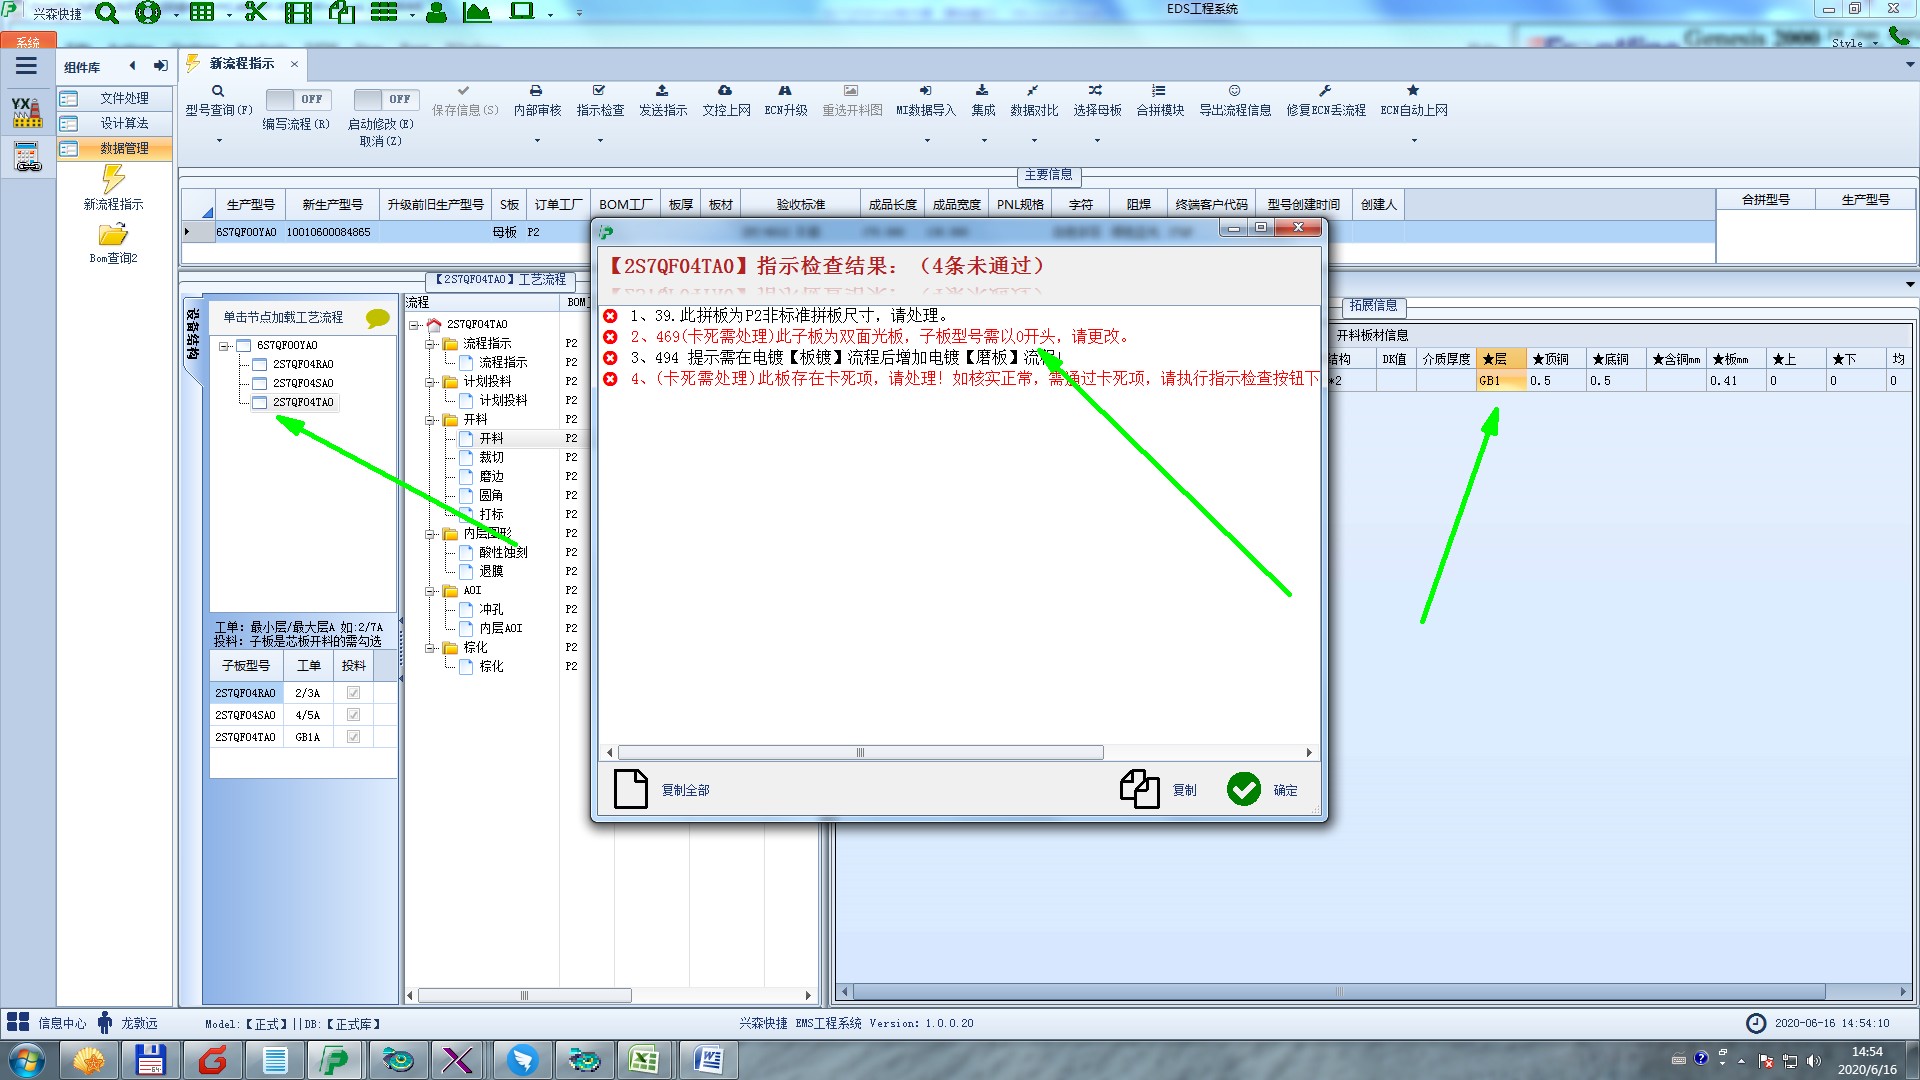Click 修复ECN丢流程 wrench toolbar icon
1920x1080 pixels.
(x=1325, y=91)
